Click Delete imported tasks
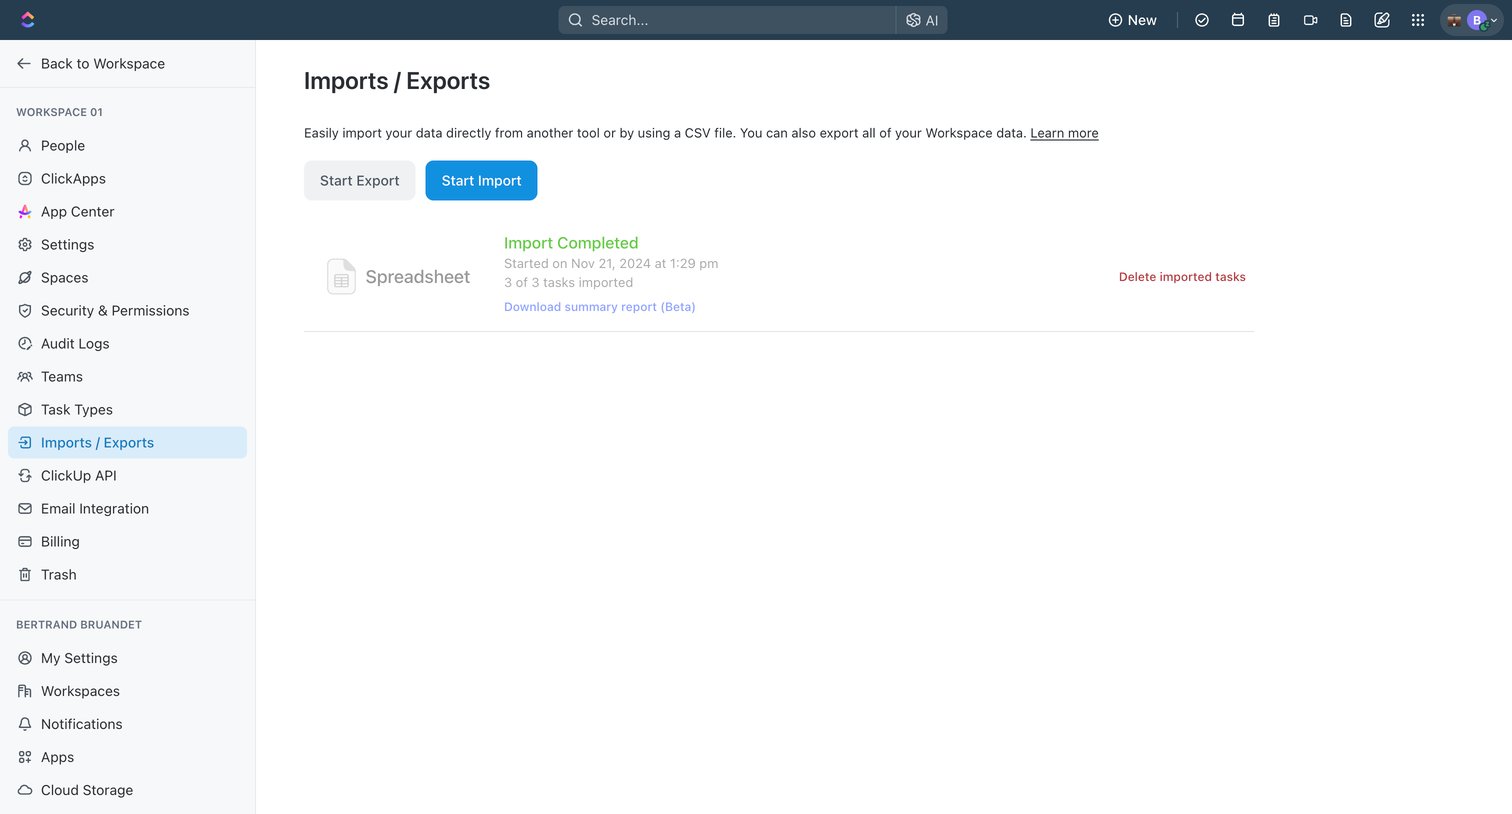1512x814 pixels. (1182, 277)
